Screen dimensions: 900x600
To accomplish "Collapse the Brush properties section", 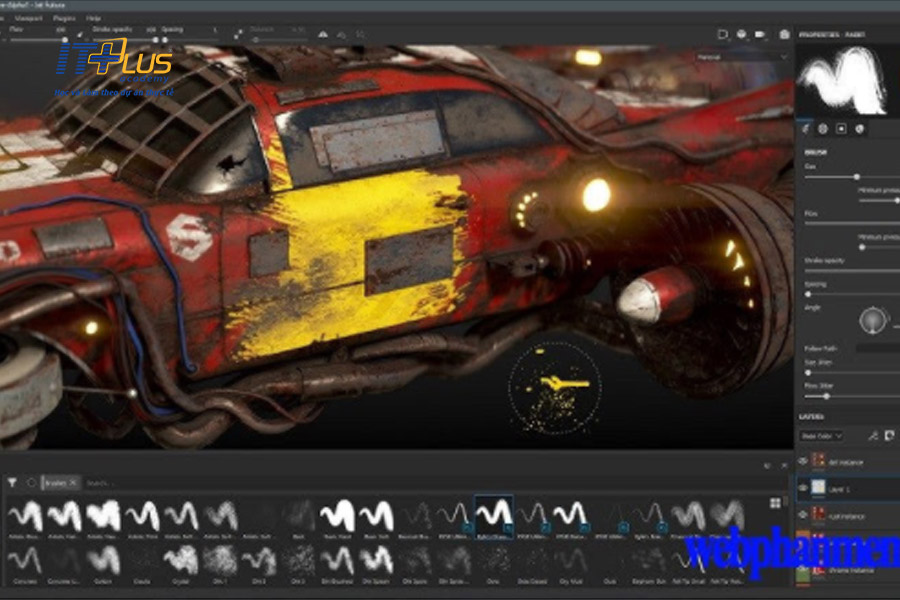I will coord(816,152).
